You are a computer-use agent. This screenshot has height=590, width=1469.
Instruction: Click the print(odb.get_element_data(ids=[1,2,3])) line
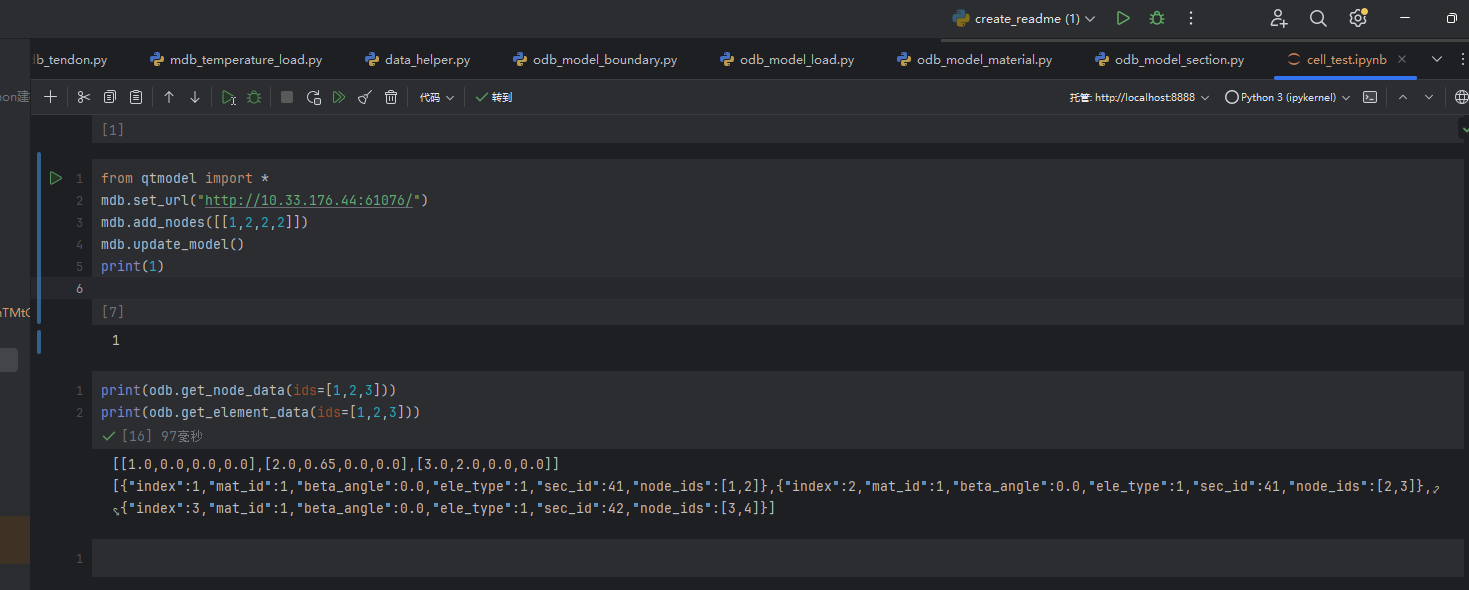pos(260,412)
